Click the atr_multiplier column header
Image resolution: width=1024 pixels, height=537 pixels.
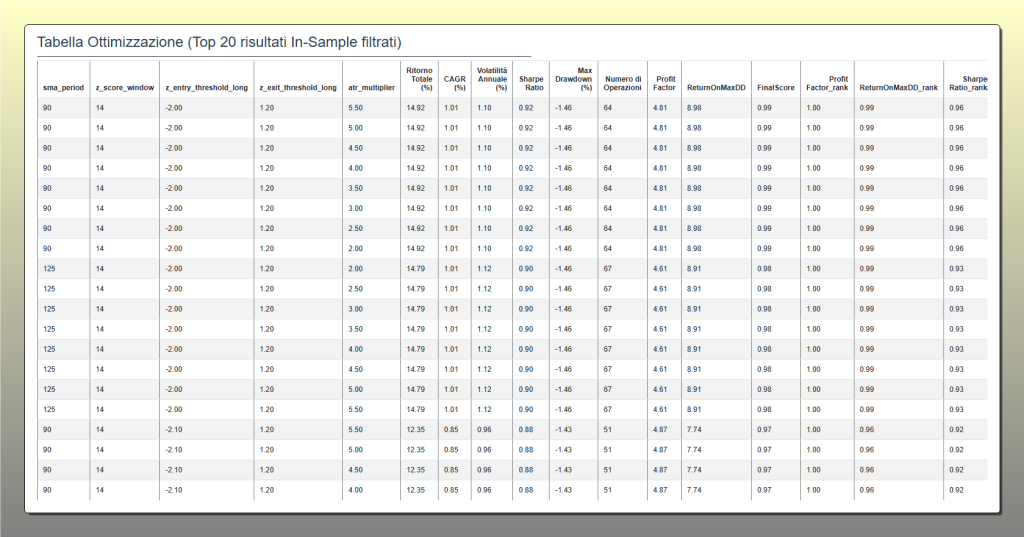(369, 88)
